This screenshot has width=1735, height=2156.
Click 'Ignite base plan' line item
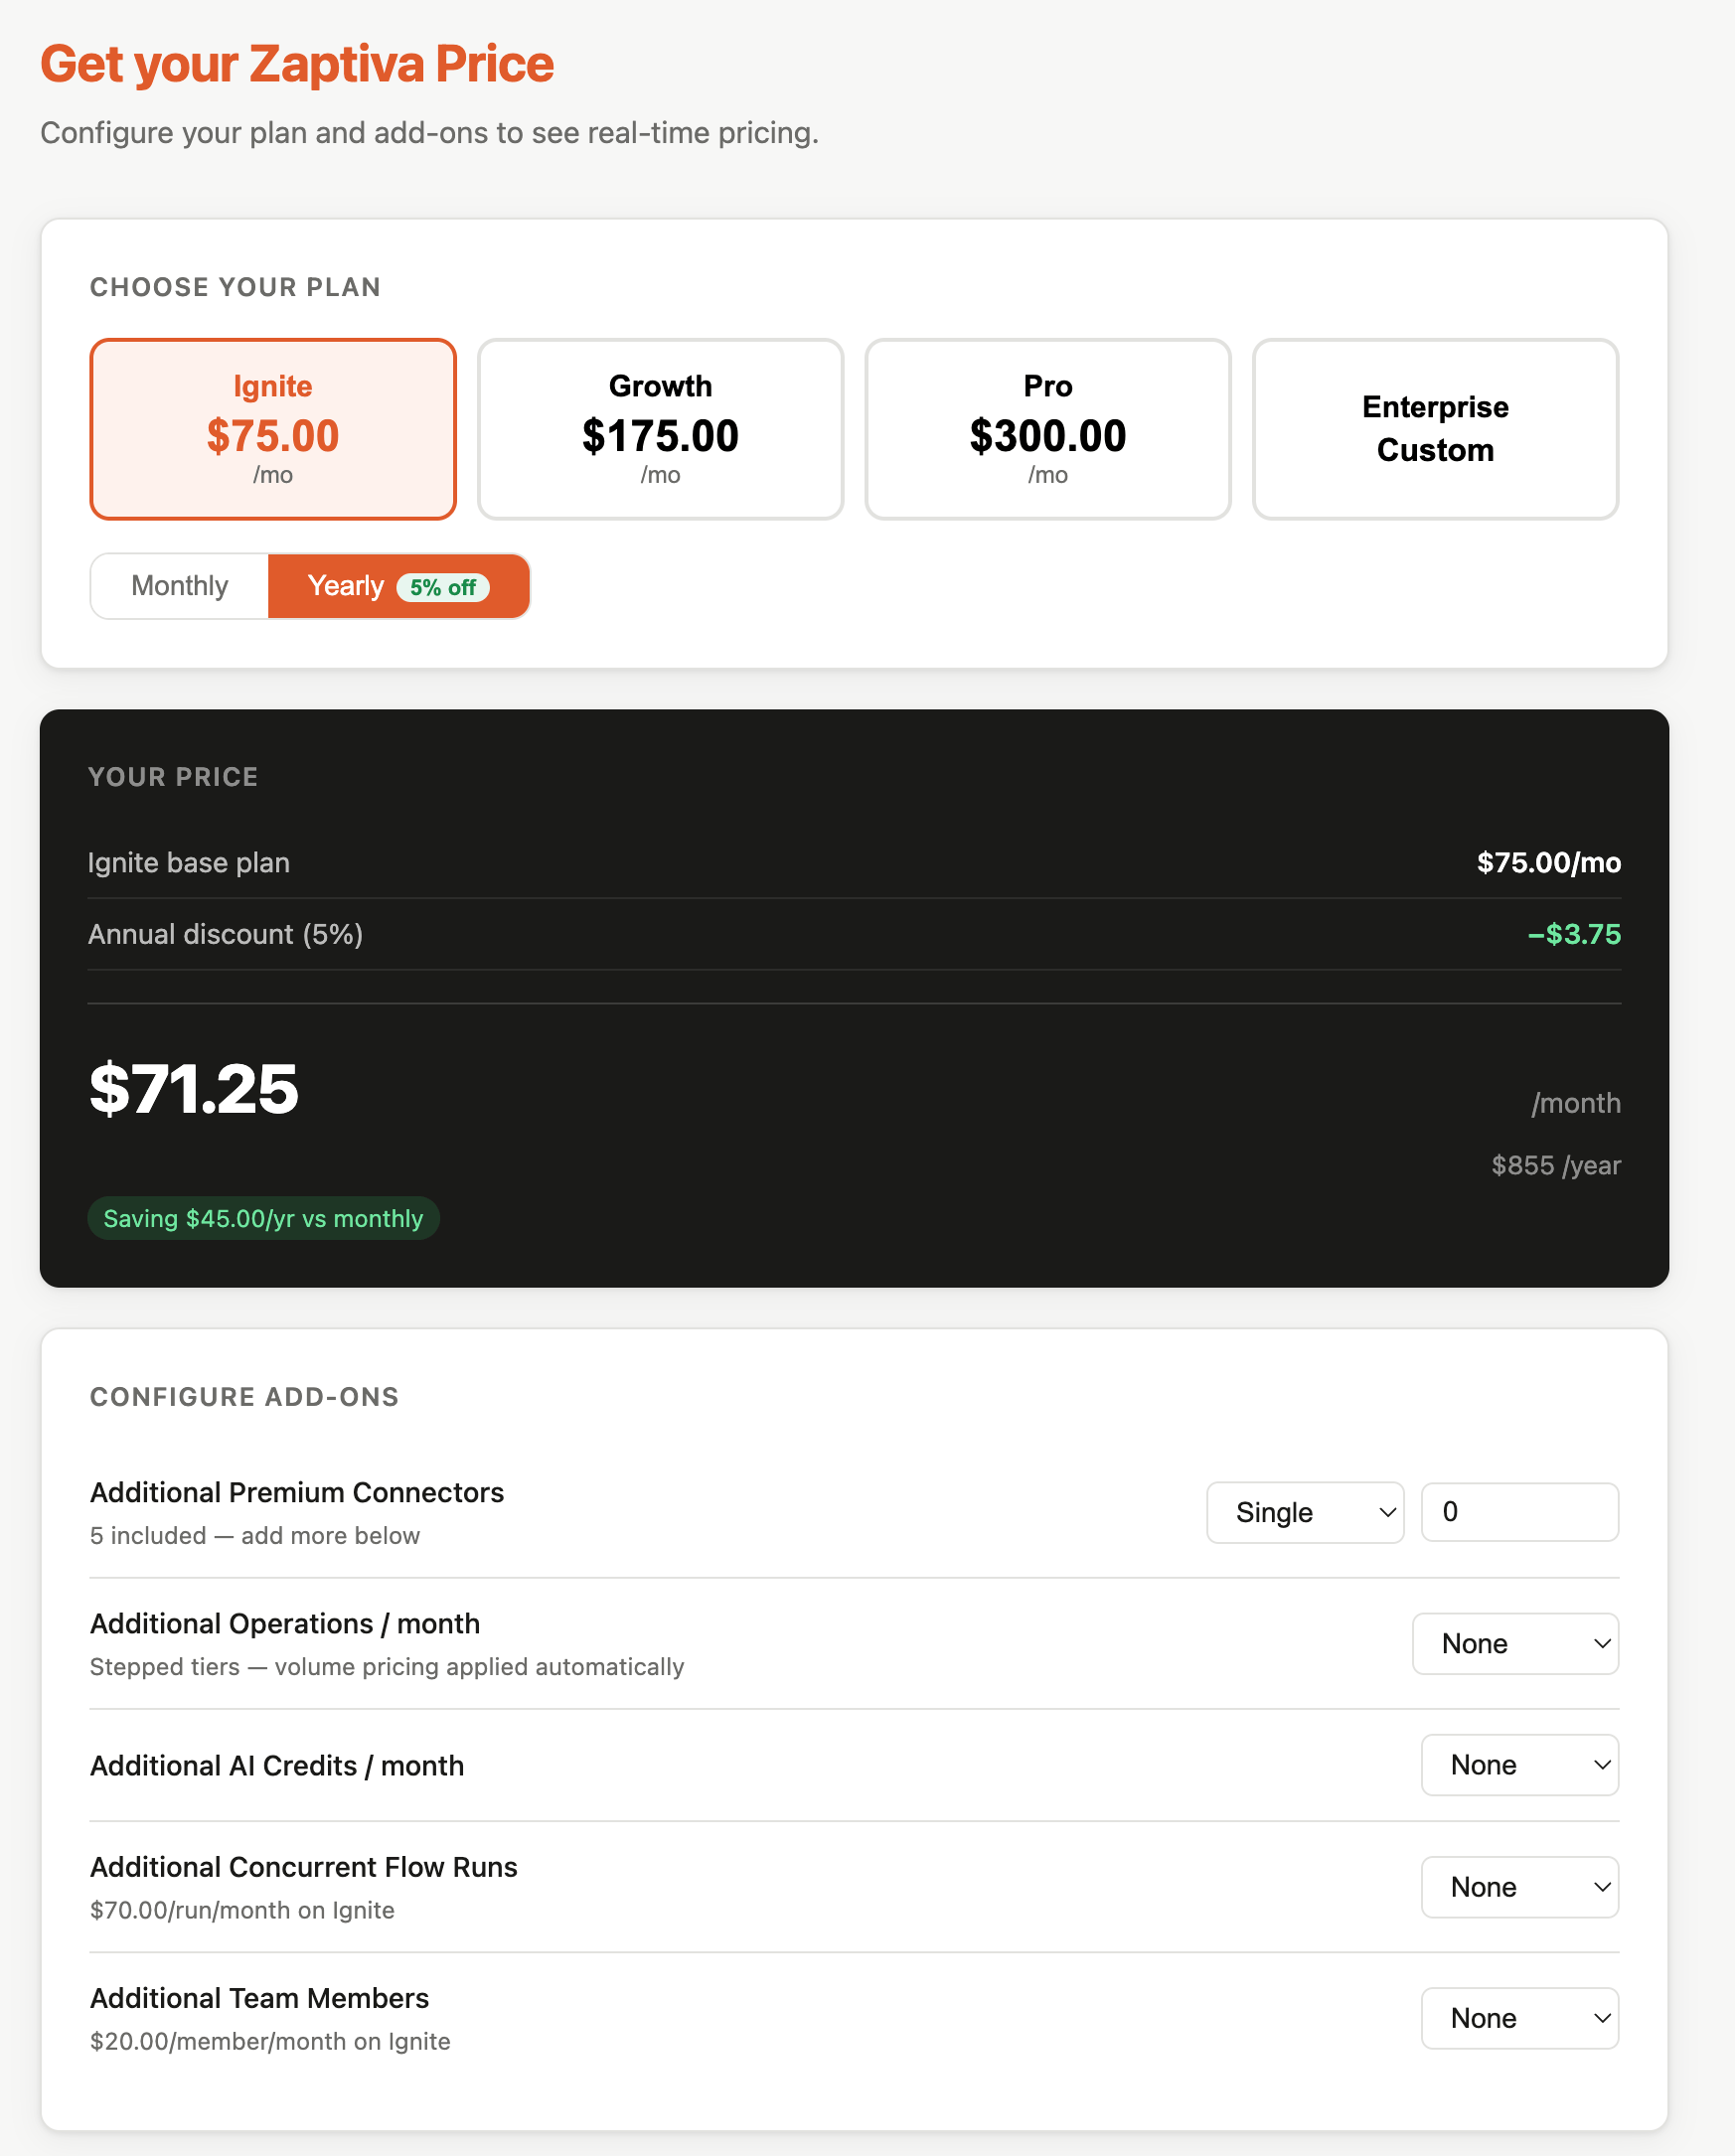(x=189, y=862)
